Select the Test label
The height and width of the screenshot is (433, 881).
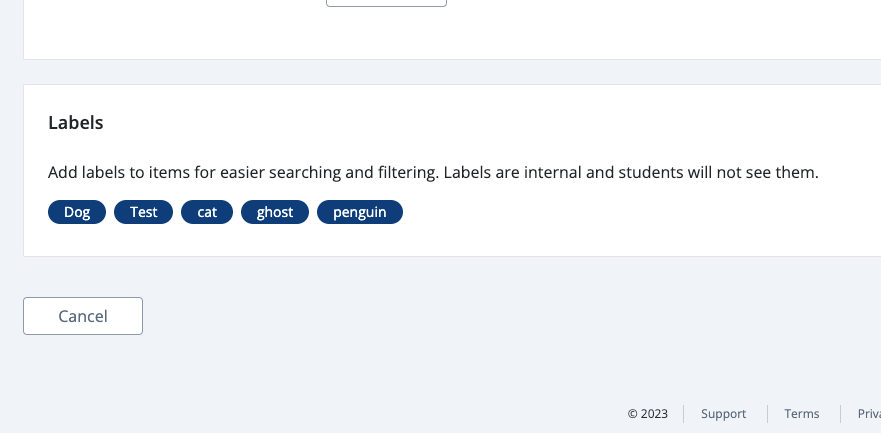(x=144, y=212)
